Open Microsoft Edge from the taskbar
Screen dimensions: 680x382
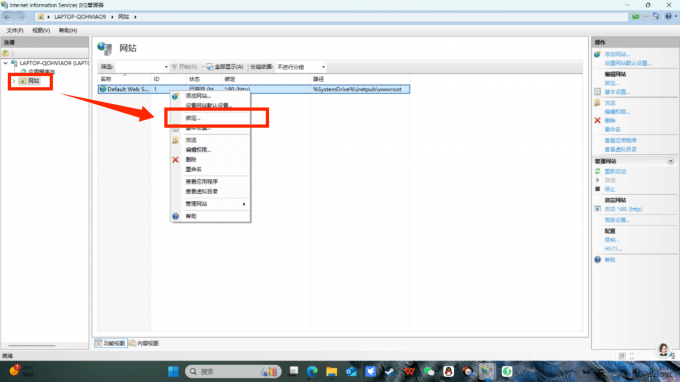(312, 372)
